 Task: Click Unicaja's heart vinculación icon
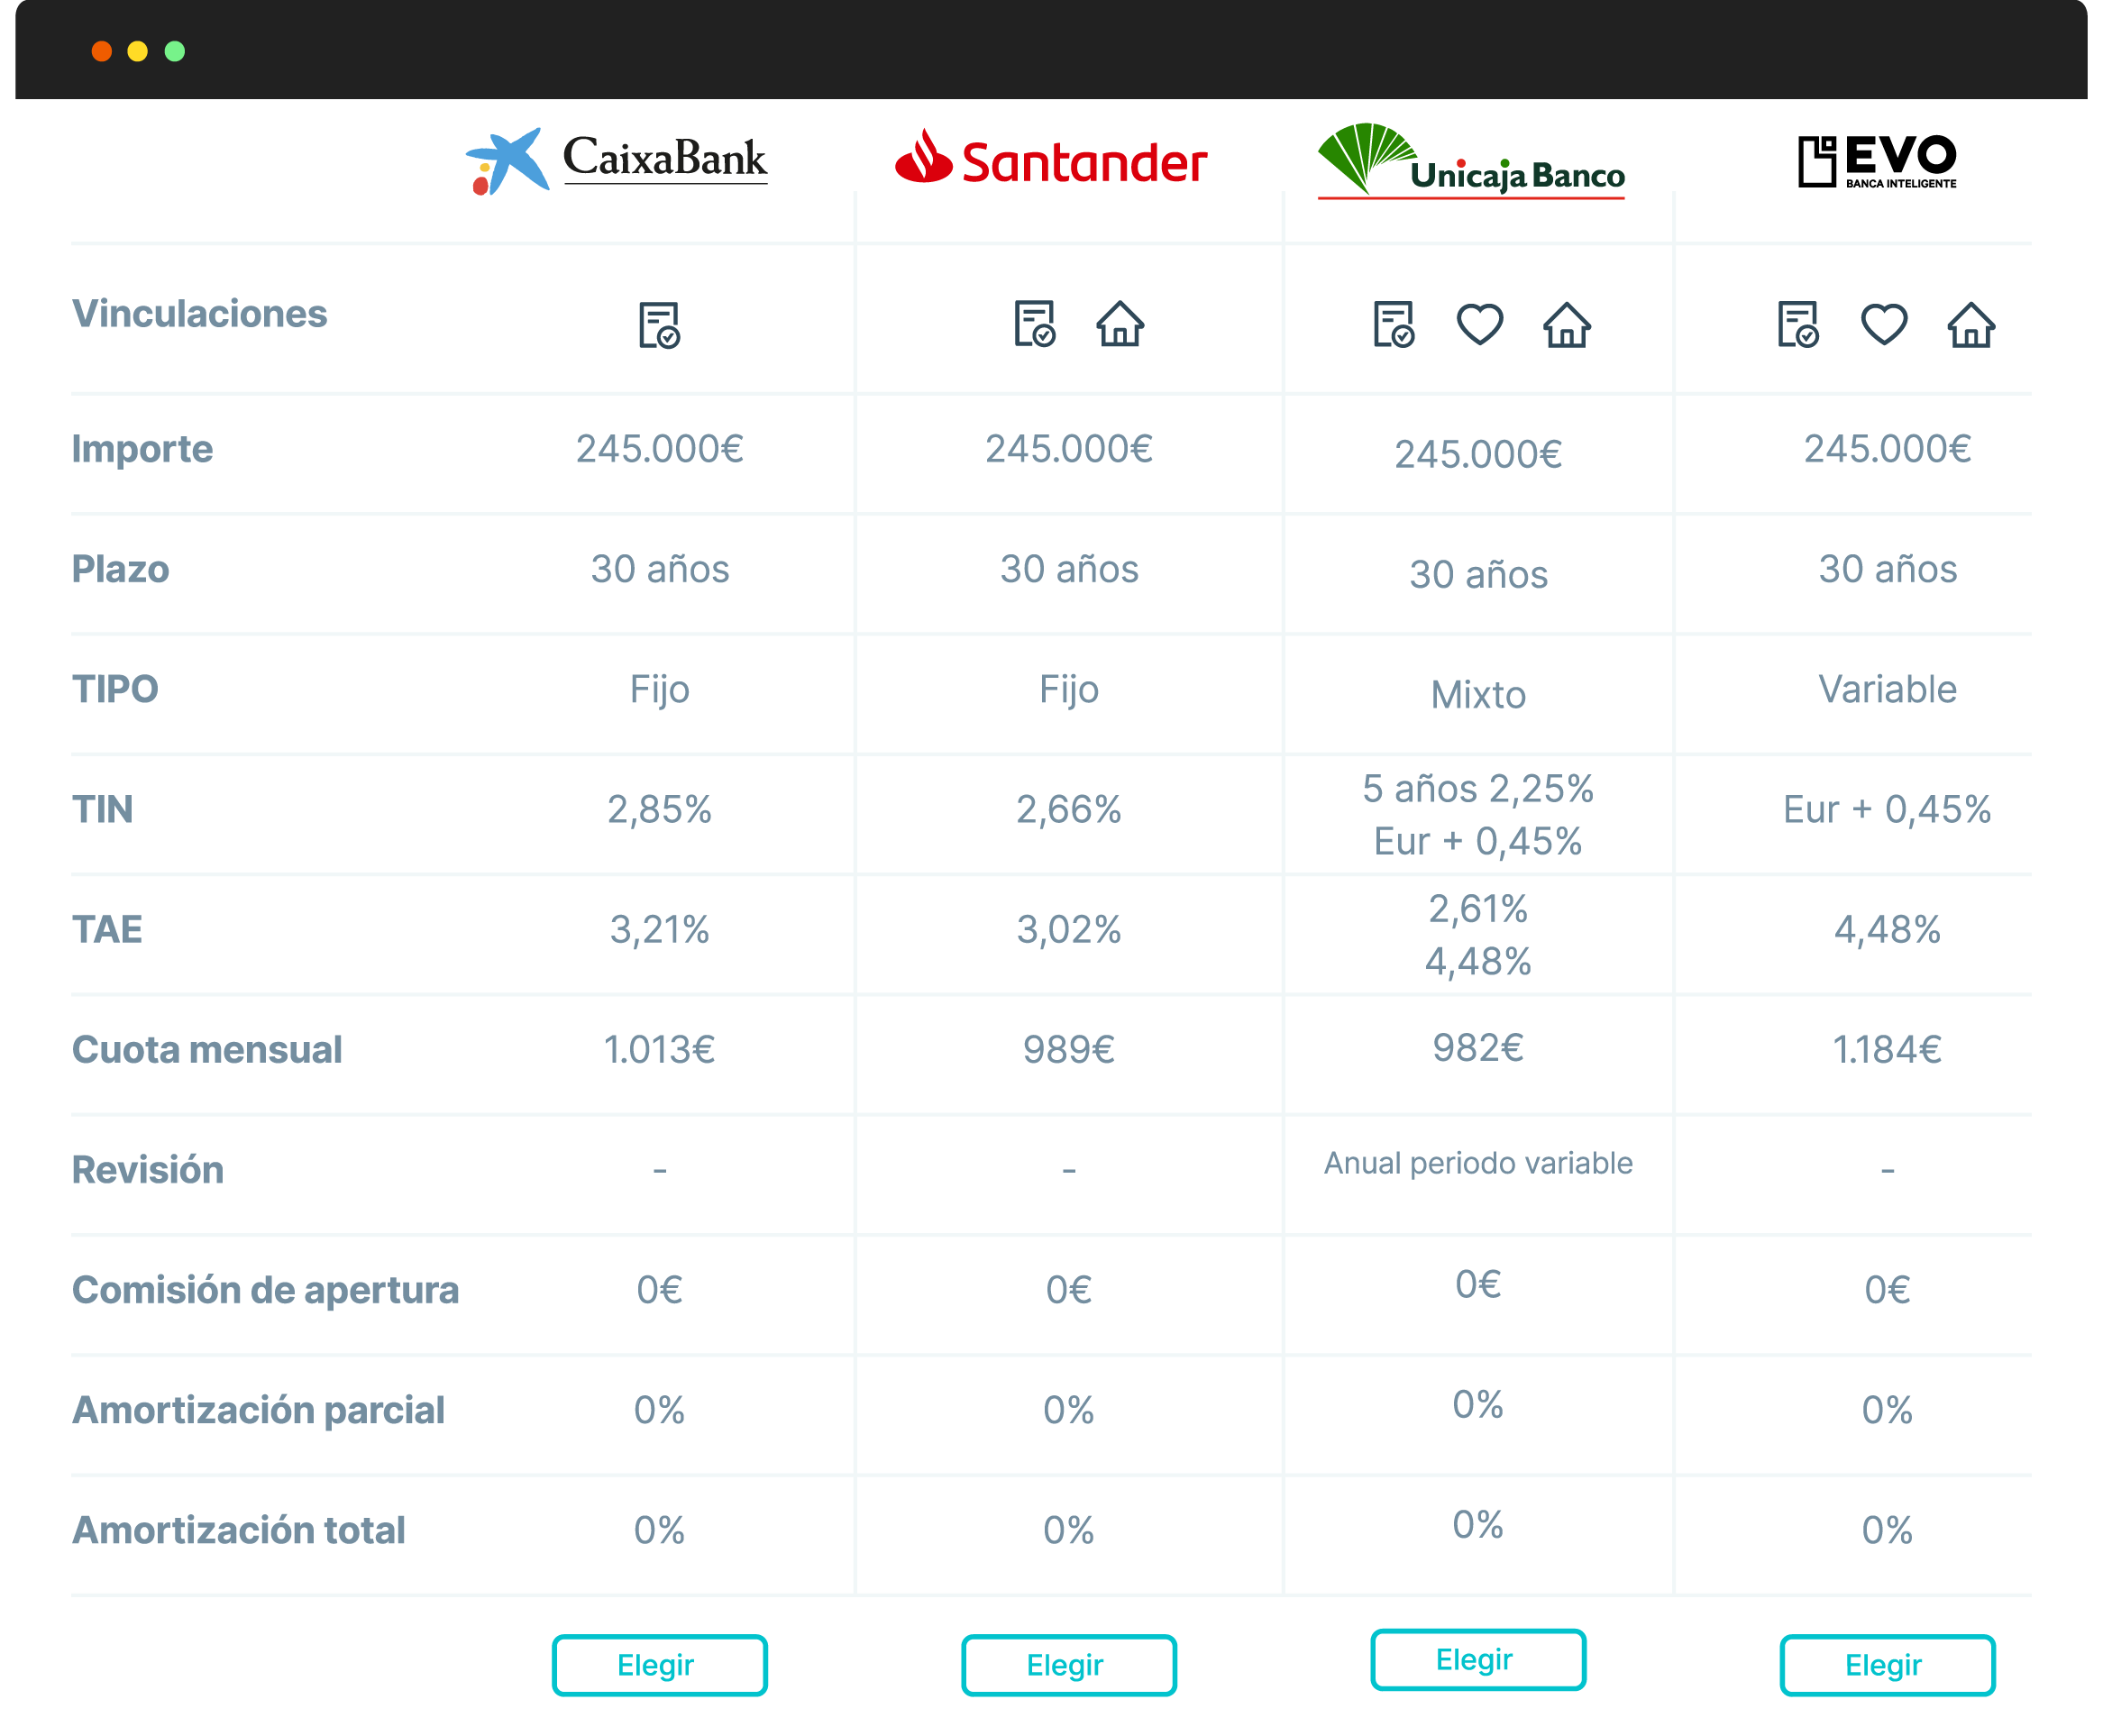click(x=1479, y=324)
